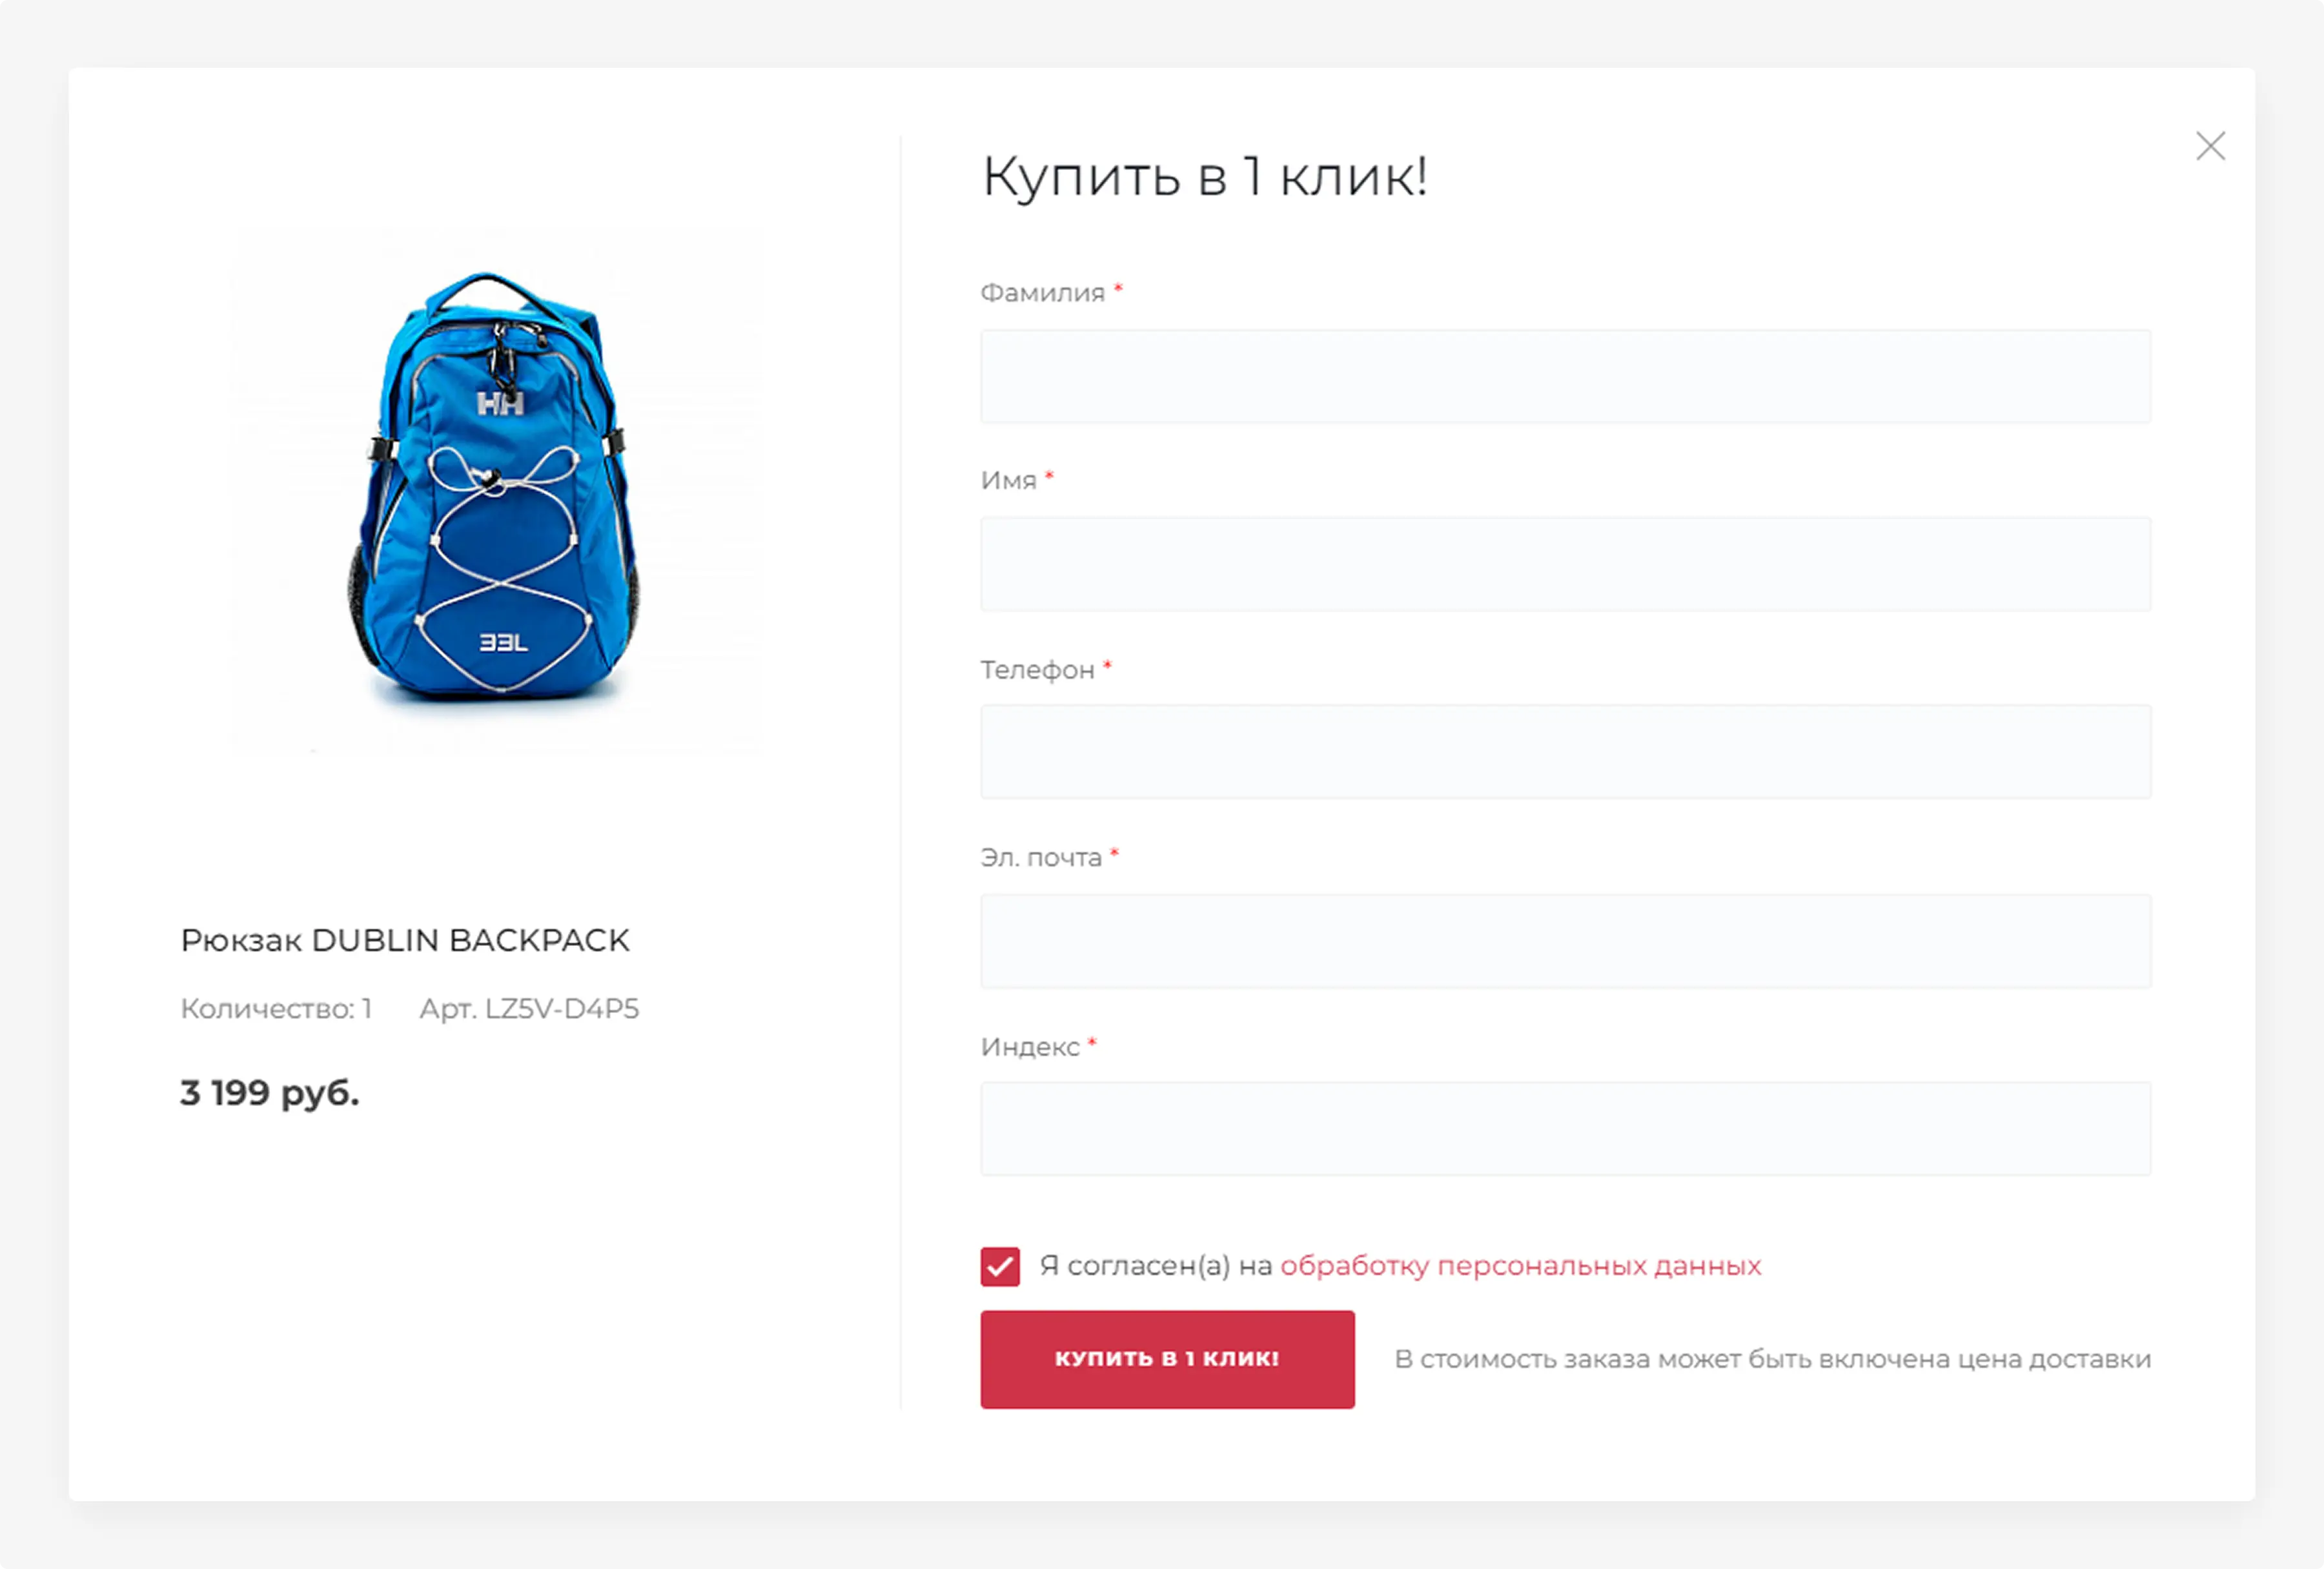Viewport: 2324px width, 1569px height.
Task: Click the Индекс field label
Action: pos(1030,1047)
